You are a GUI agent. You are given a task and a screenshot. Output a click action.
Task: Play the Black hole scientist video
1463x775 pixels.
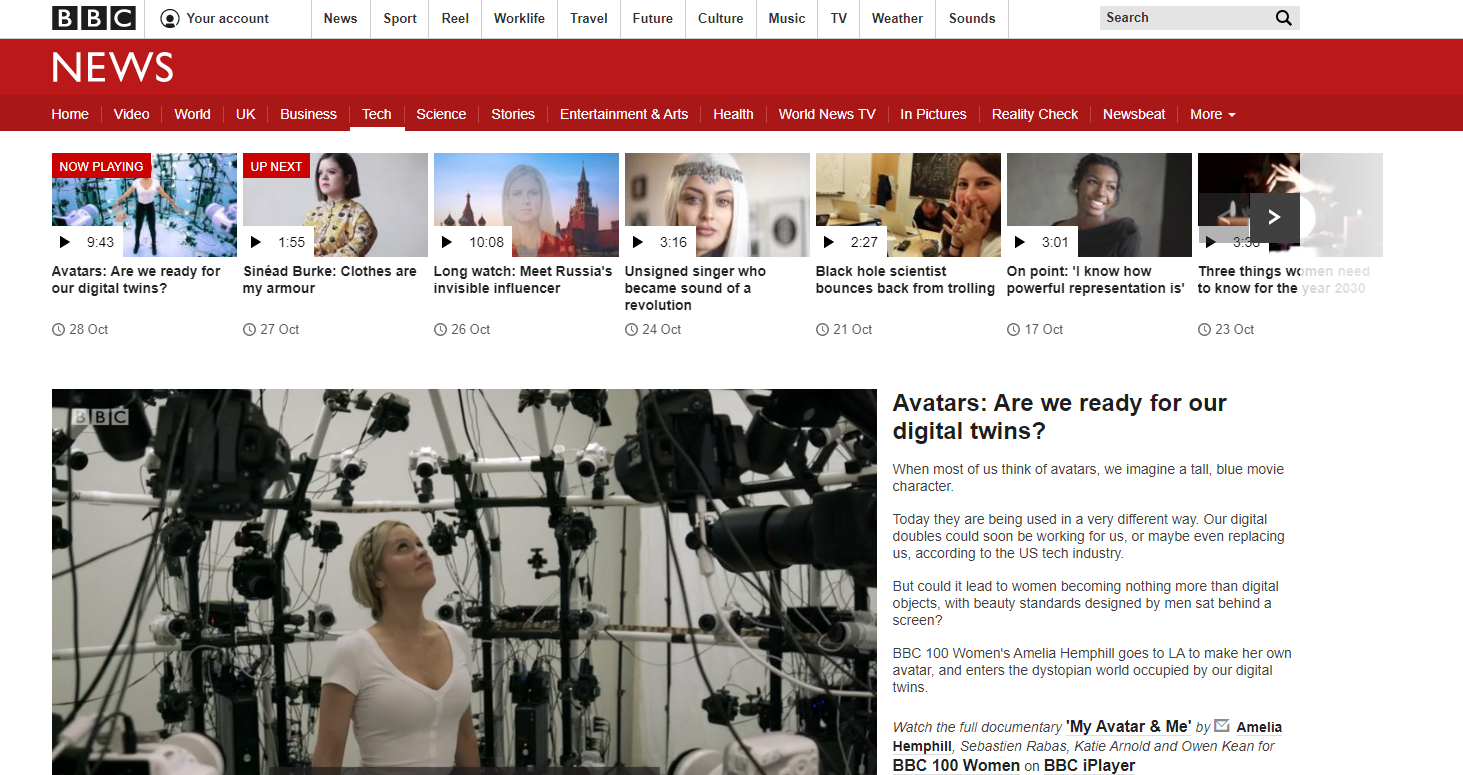click(908, 205)
